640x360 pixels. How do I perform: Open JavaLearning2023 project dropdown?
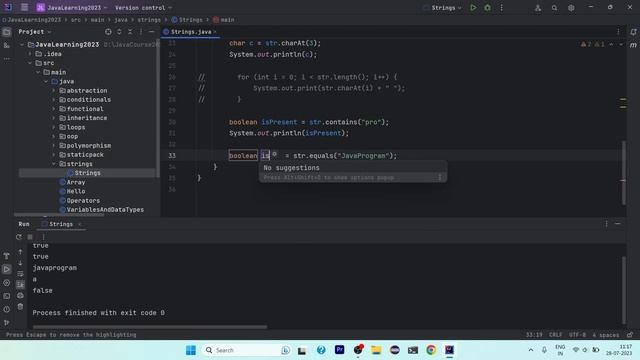point(72,8)
